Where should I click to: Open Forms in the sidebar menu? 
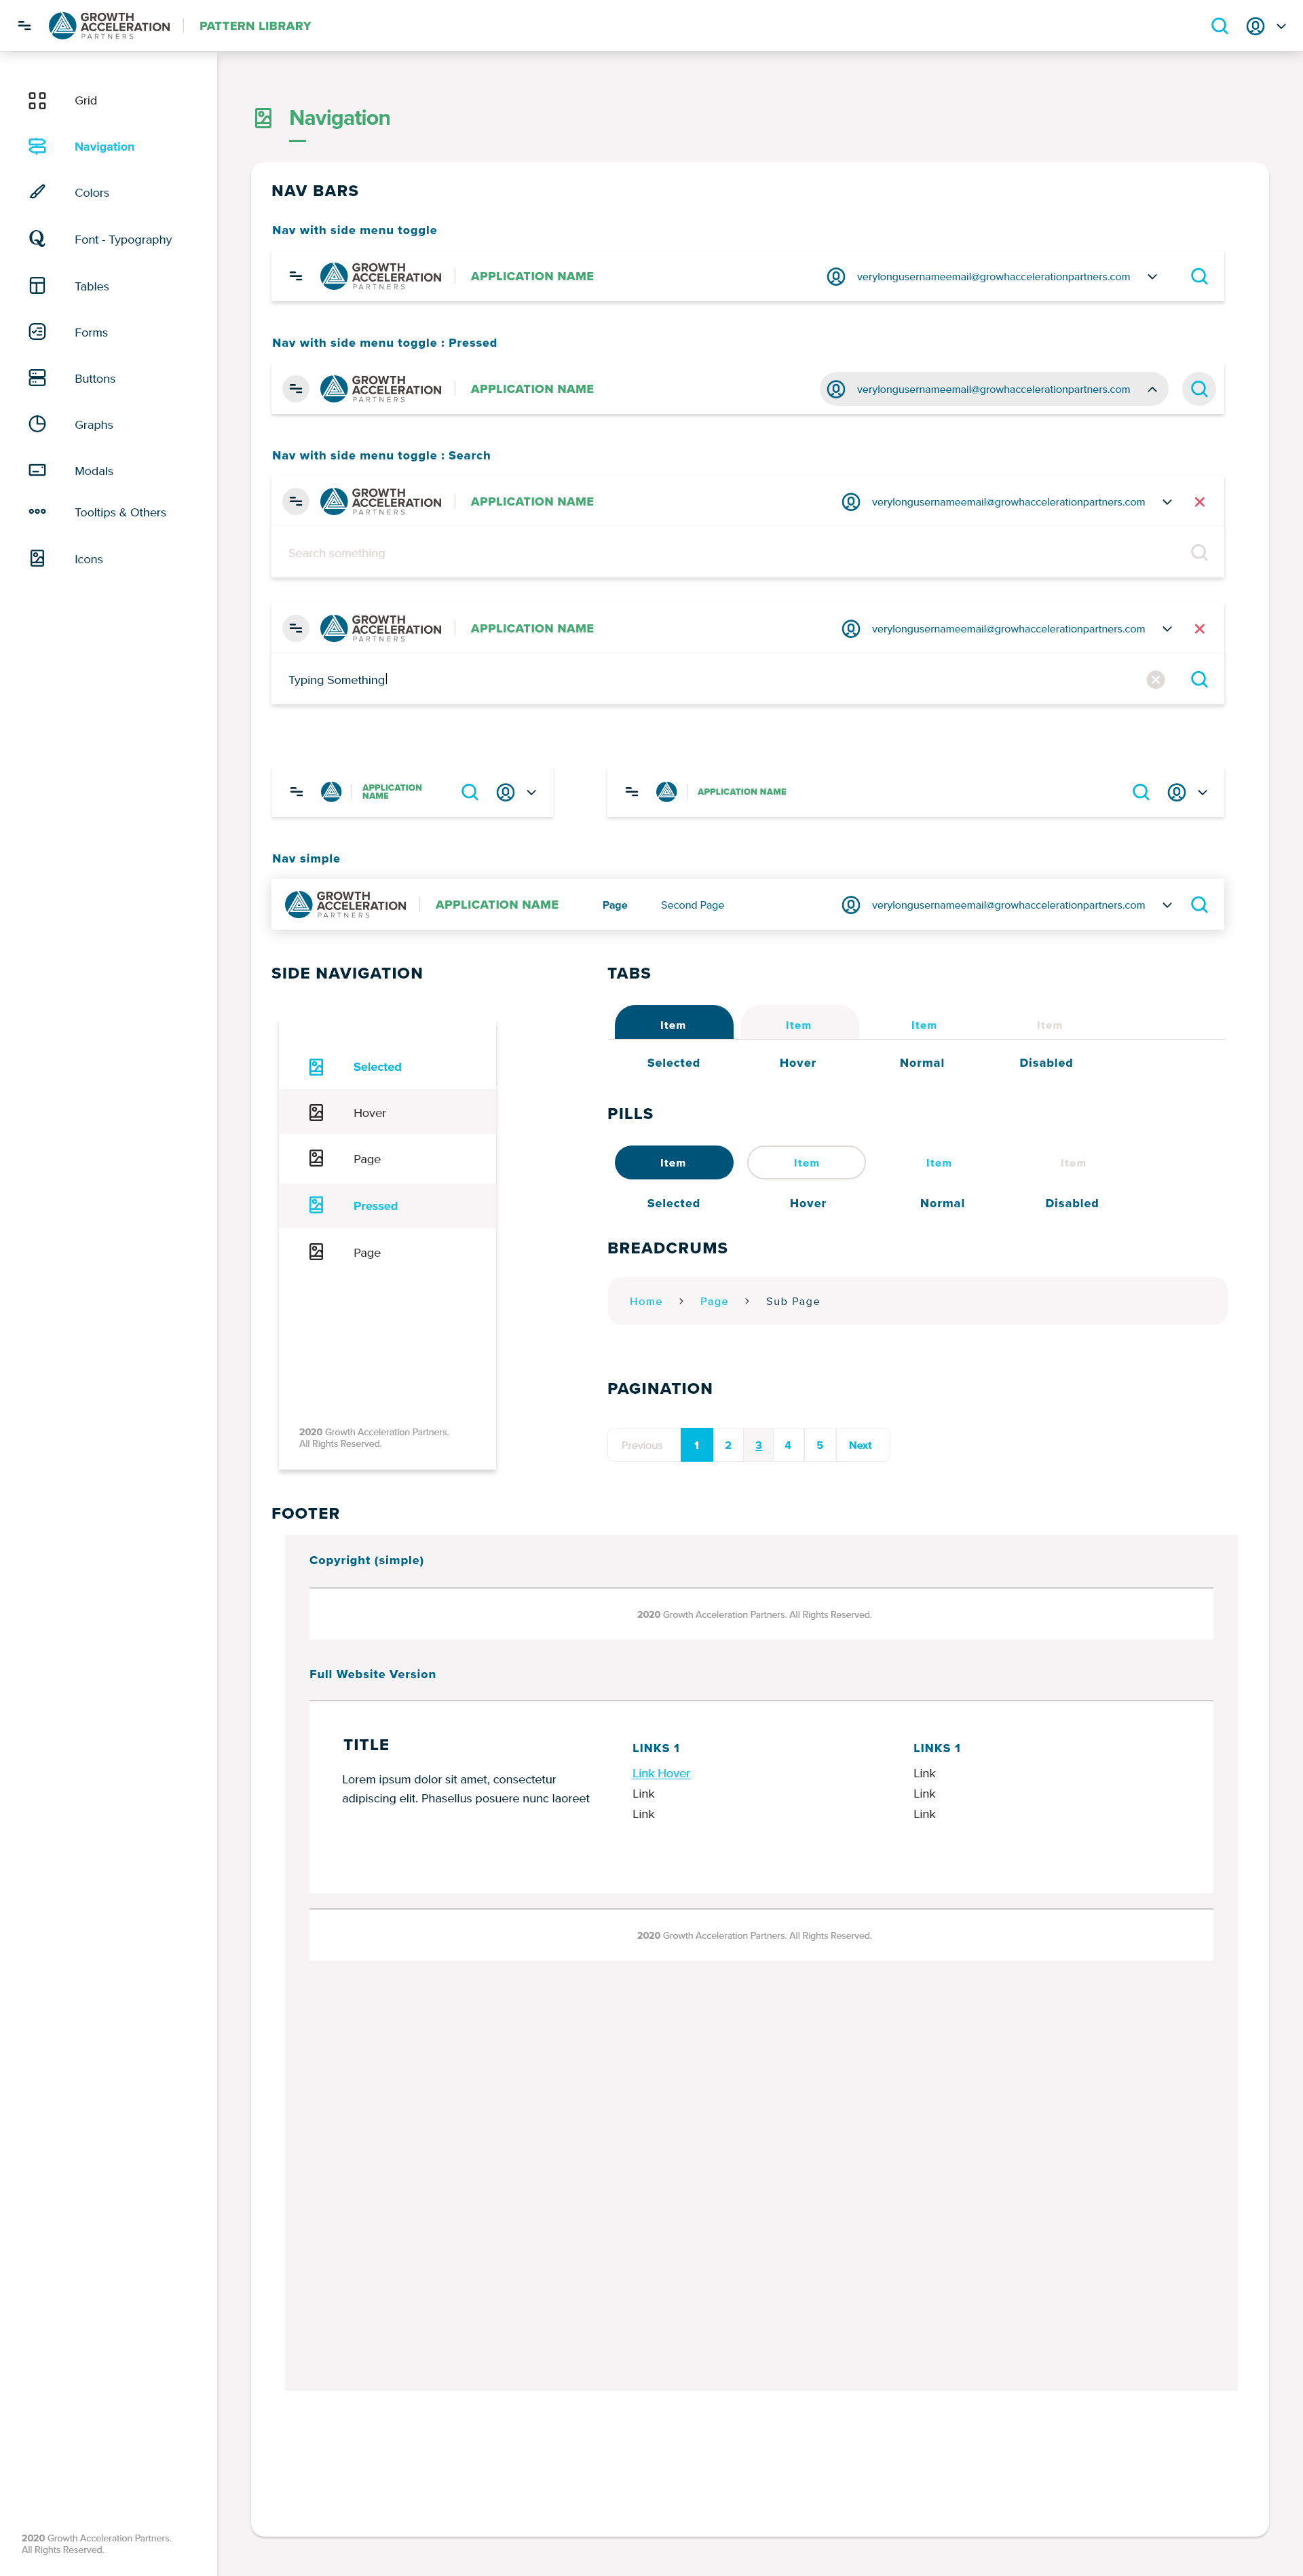[x=91, y=332]
